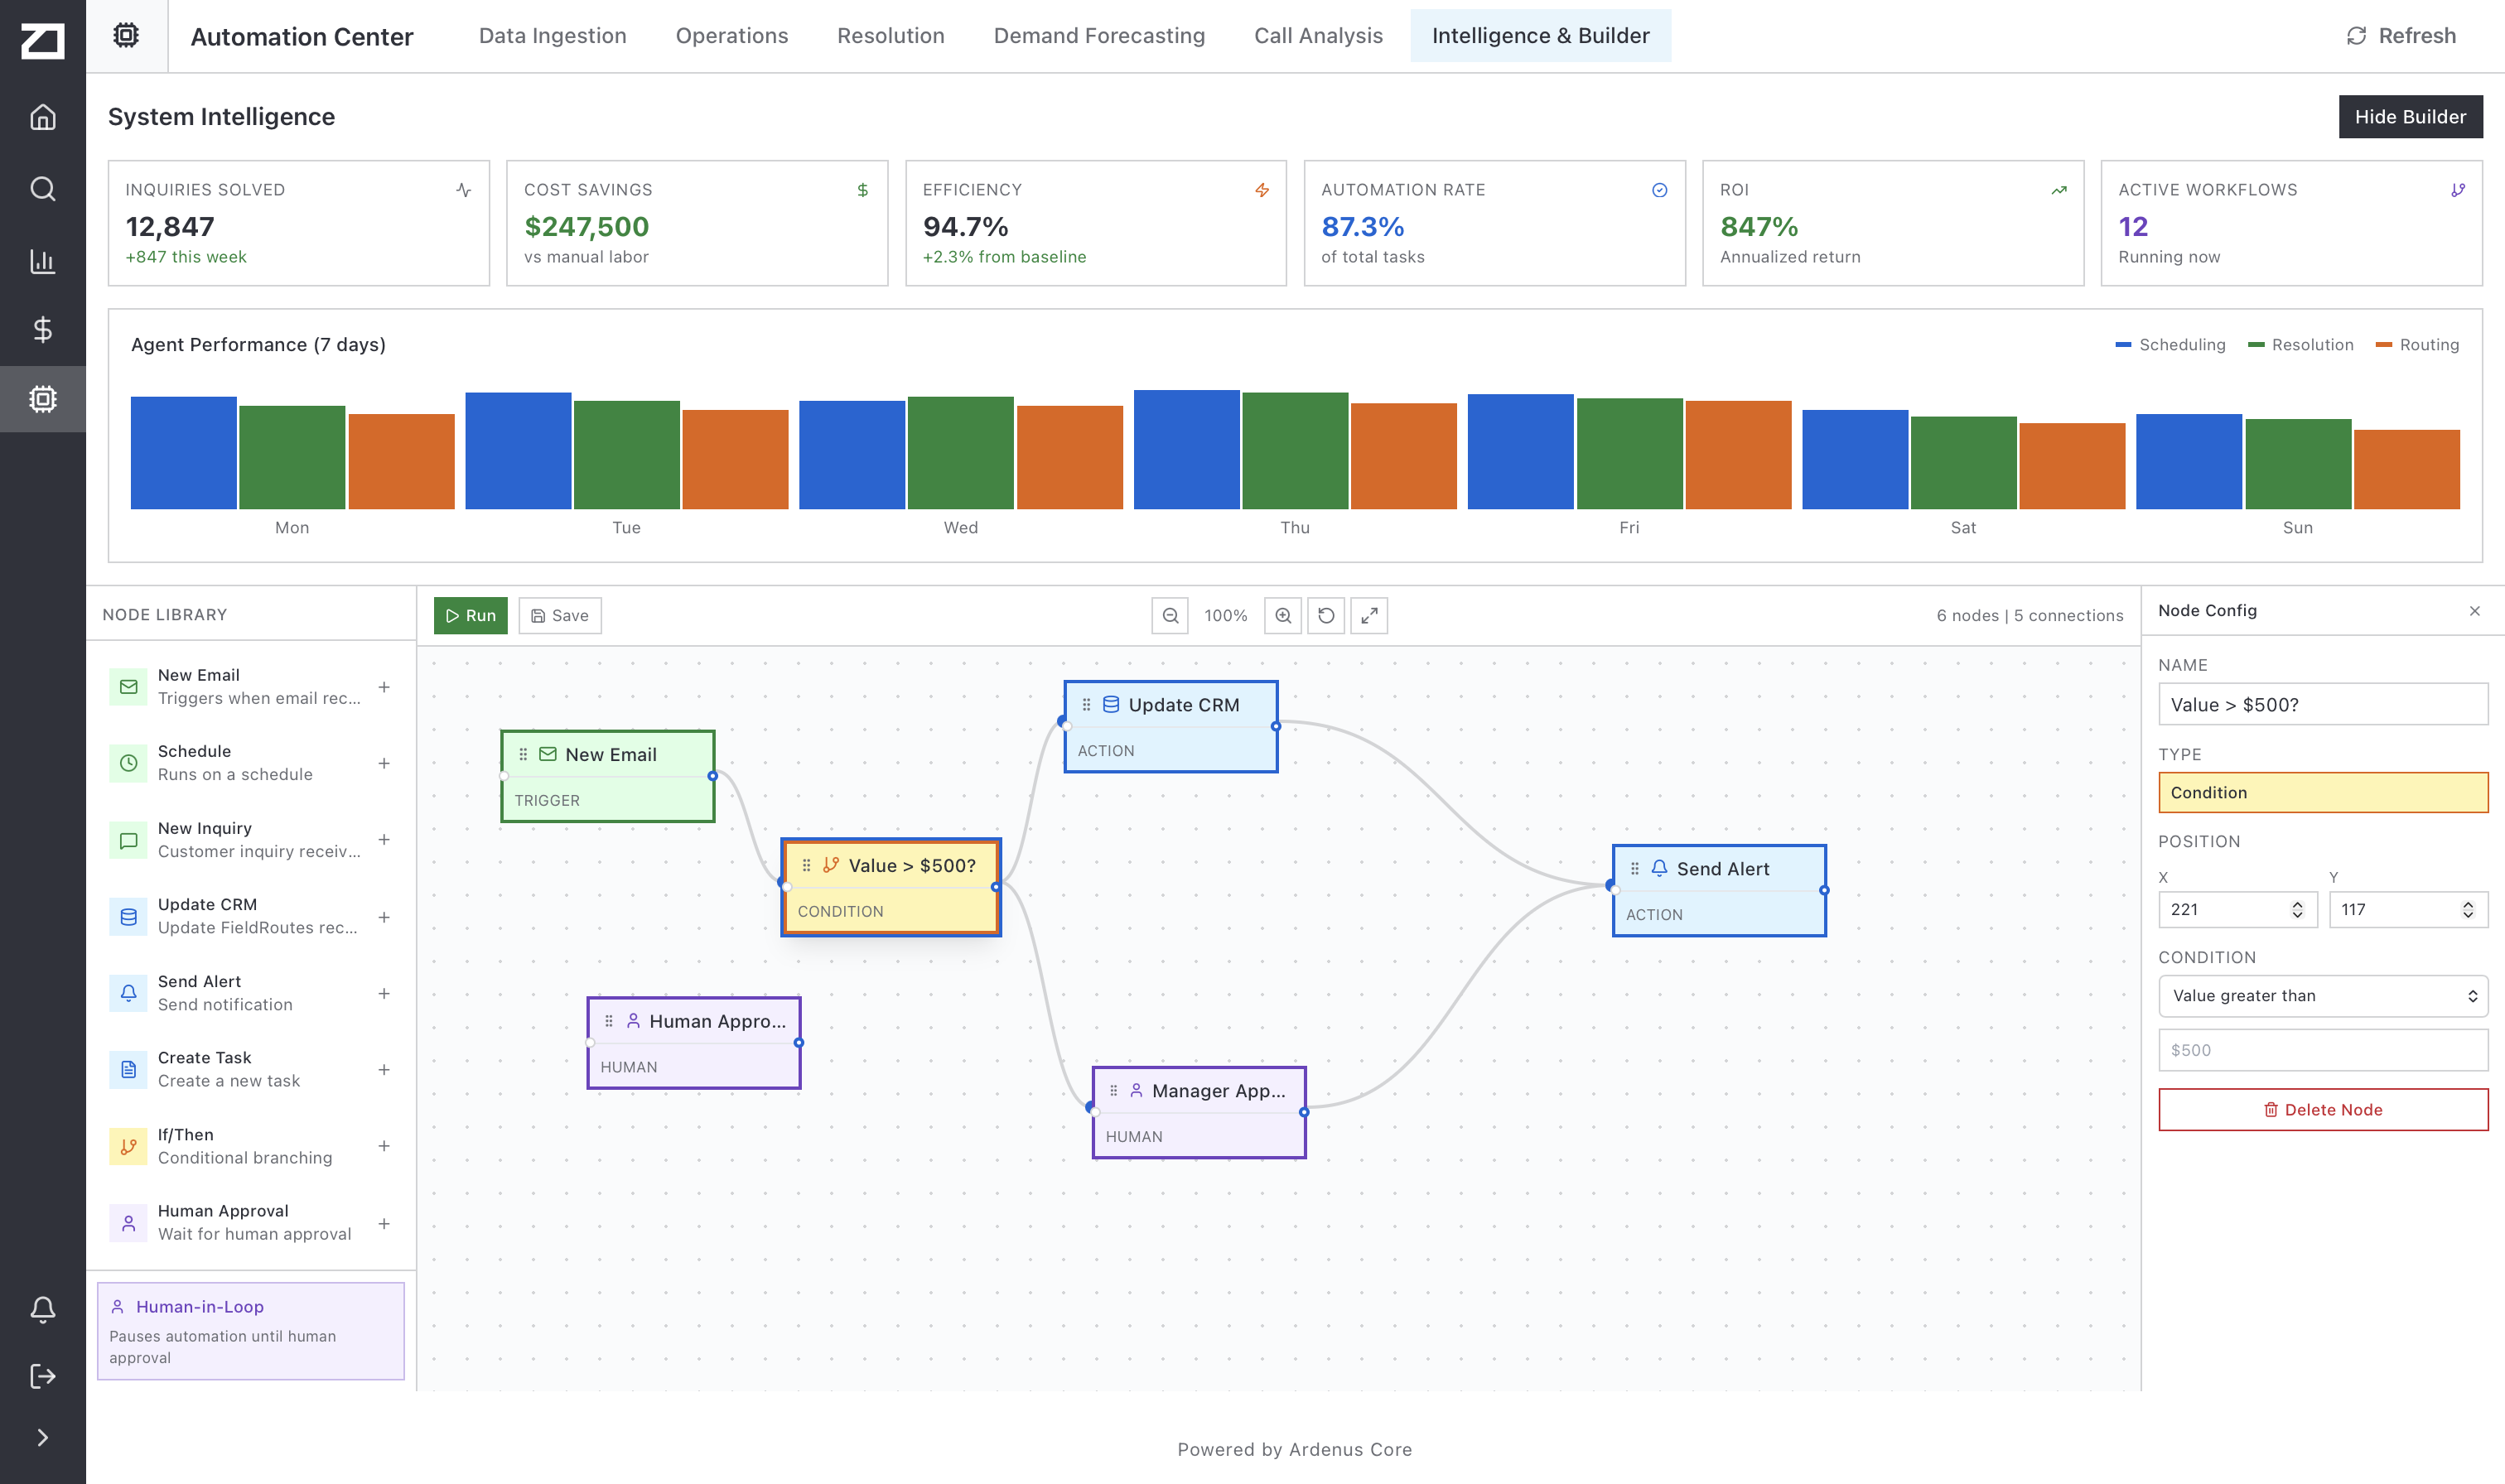Screen dimensions: 2505x1484
Task: Click the dollar sign sidebar icon
Action: tap(42, 330)
